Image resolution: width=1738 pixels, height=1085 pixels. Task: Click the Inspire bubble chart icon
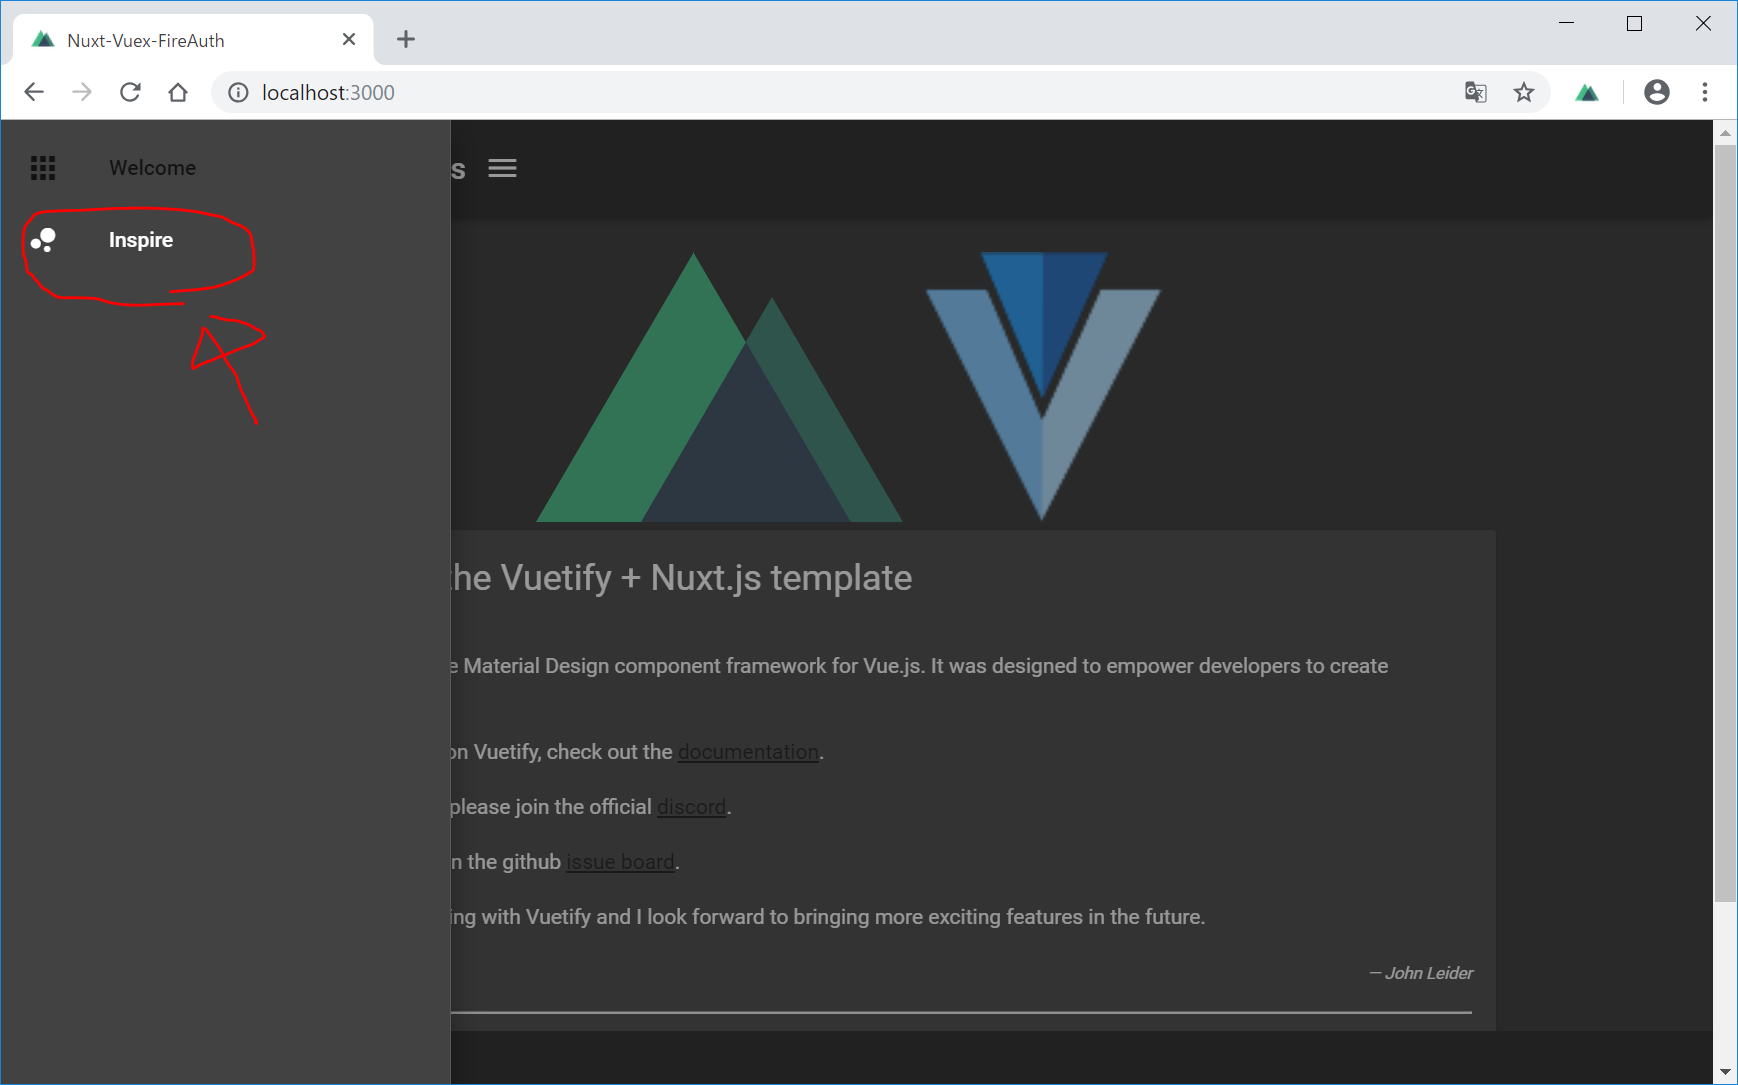43,240
